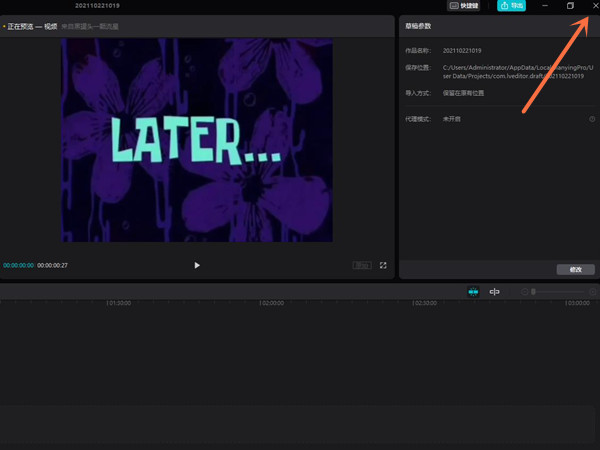Click the LATER video preview frame
Viewport: 600px width, 450px height.
pos(197,140)
